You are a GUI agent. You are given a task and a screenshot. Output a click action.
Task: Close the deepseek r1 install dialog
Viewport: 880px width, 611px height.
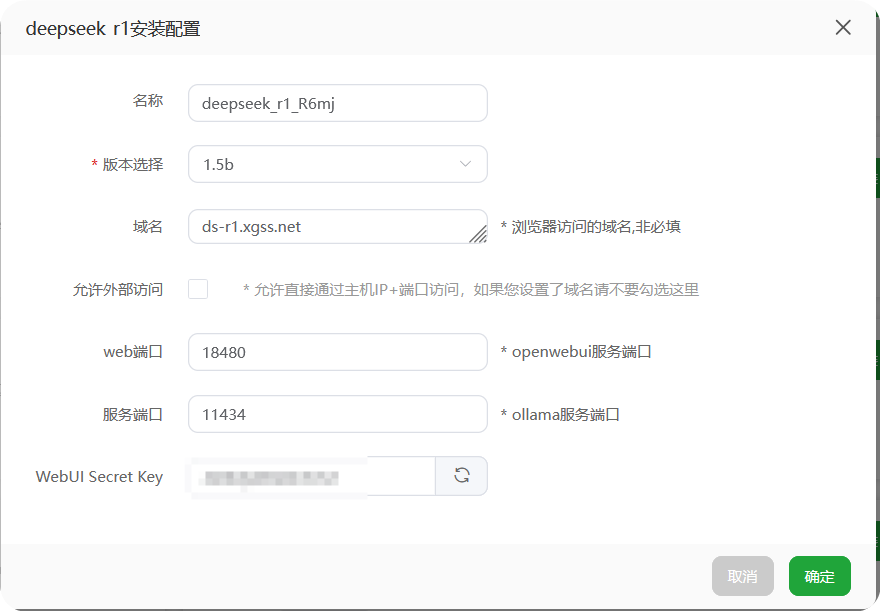[x=843, y=27]
